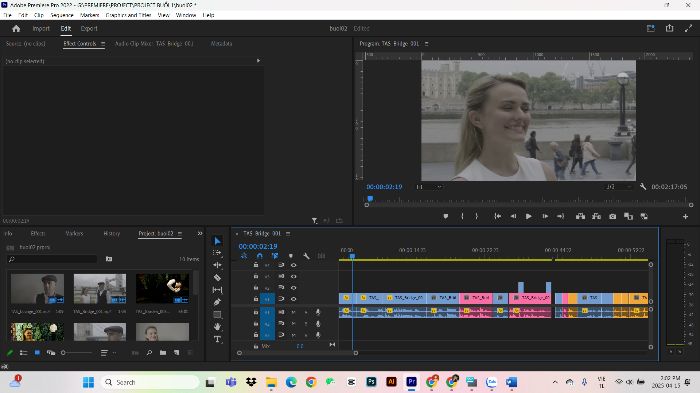Image resolution: width=700 pixels, height=393 pixels.
Task: Toggle lock on top video track
Action: click(256, 265)
